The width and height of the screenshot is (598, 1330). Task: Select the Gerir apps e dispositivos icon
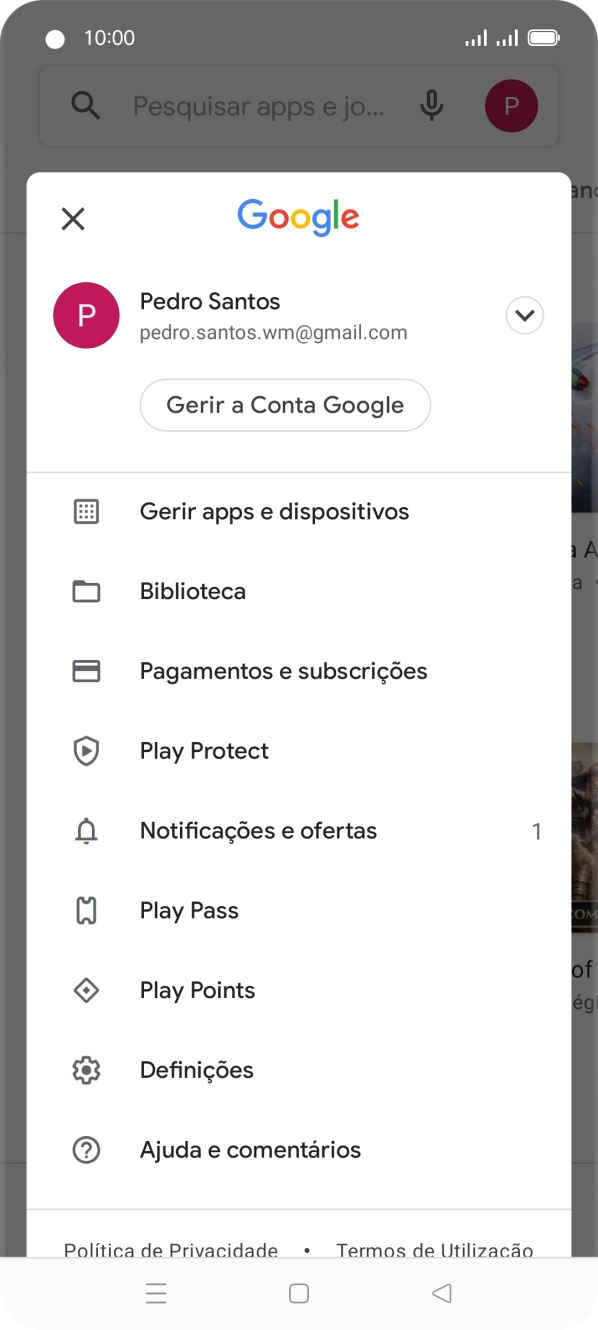click(x=87, y=511)
